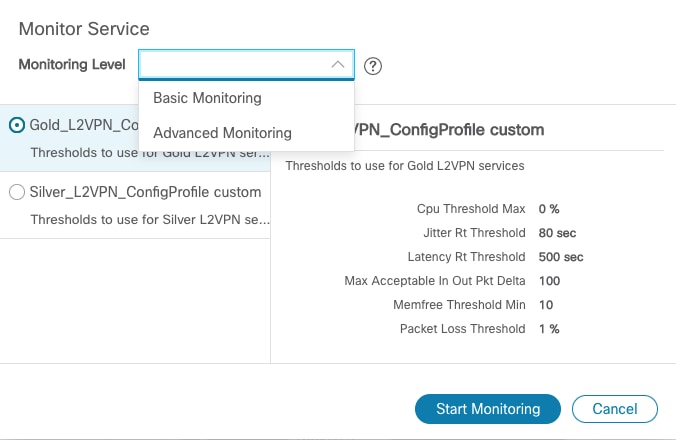Click the Gold L2VPN thresholds description in list
676x440 pixels.
click(150, 153)
